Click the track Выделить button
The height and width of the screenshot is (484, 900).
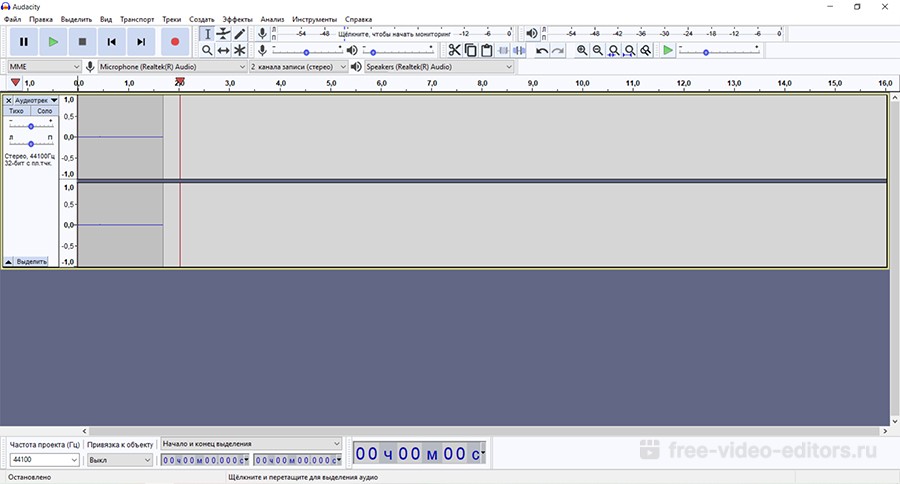pos(31,262)
